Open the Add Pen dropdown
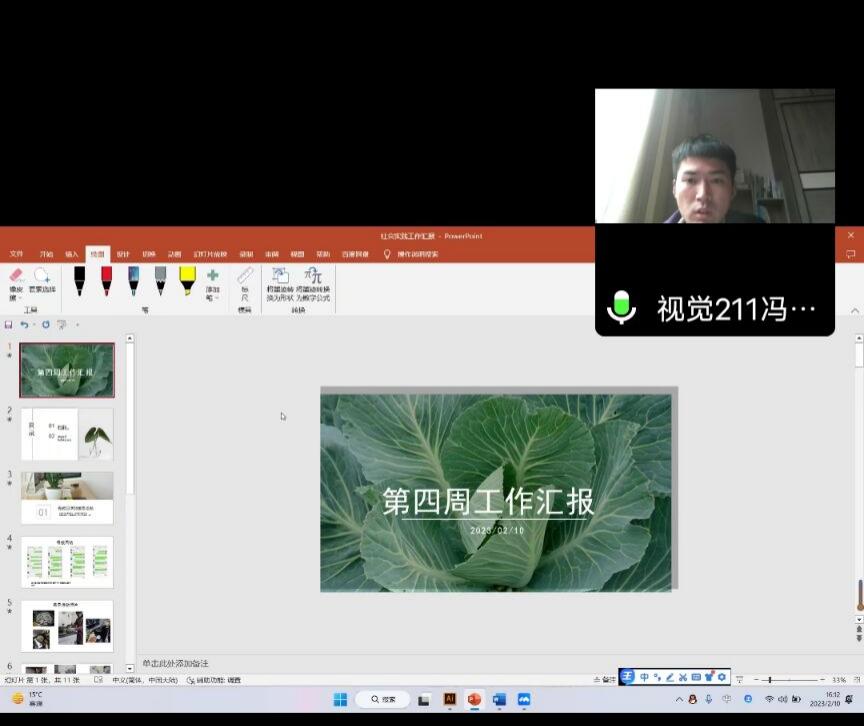864x726 pixels. coord(212,282)
